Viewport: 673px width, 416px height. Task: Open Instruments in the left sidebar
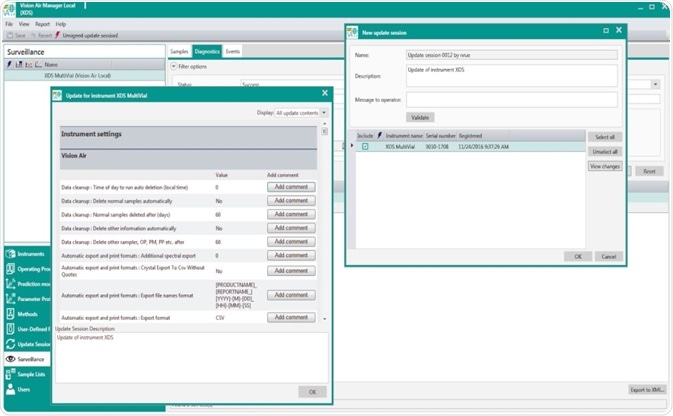click(27, 254)
